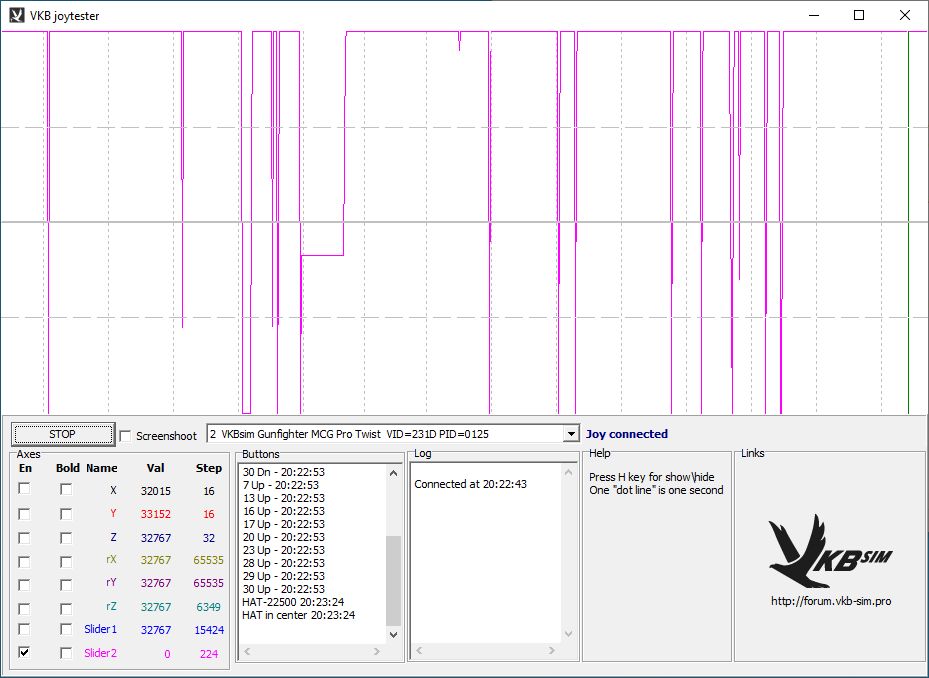Click the 'Press H key for show\hide' help text

click(x=652, y=477)
